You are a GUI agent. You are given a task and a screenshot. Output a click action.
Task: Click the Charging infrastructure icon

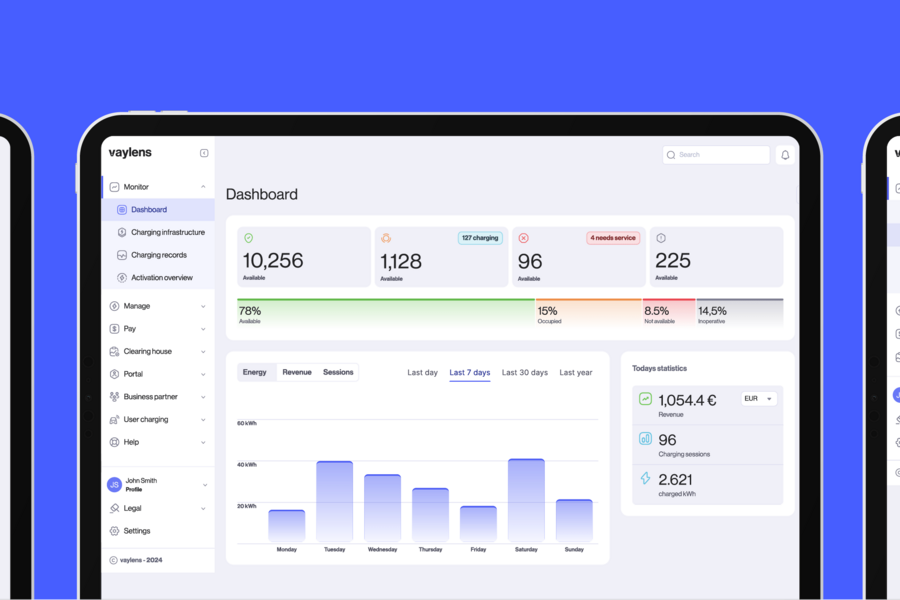coord(122,233)
